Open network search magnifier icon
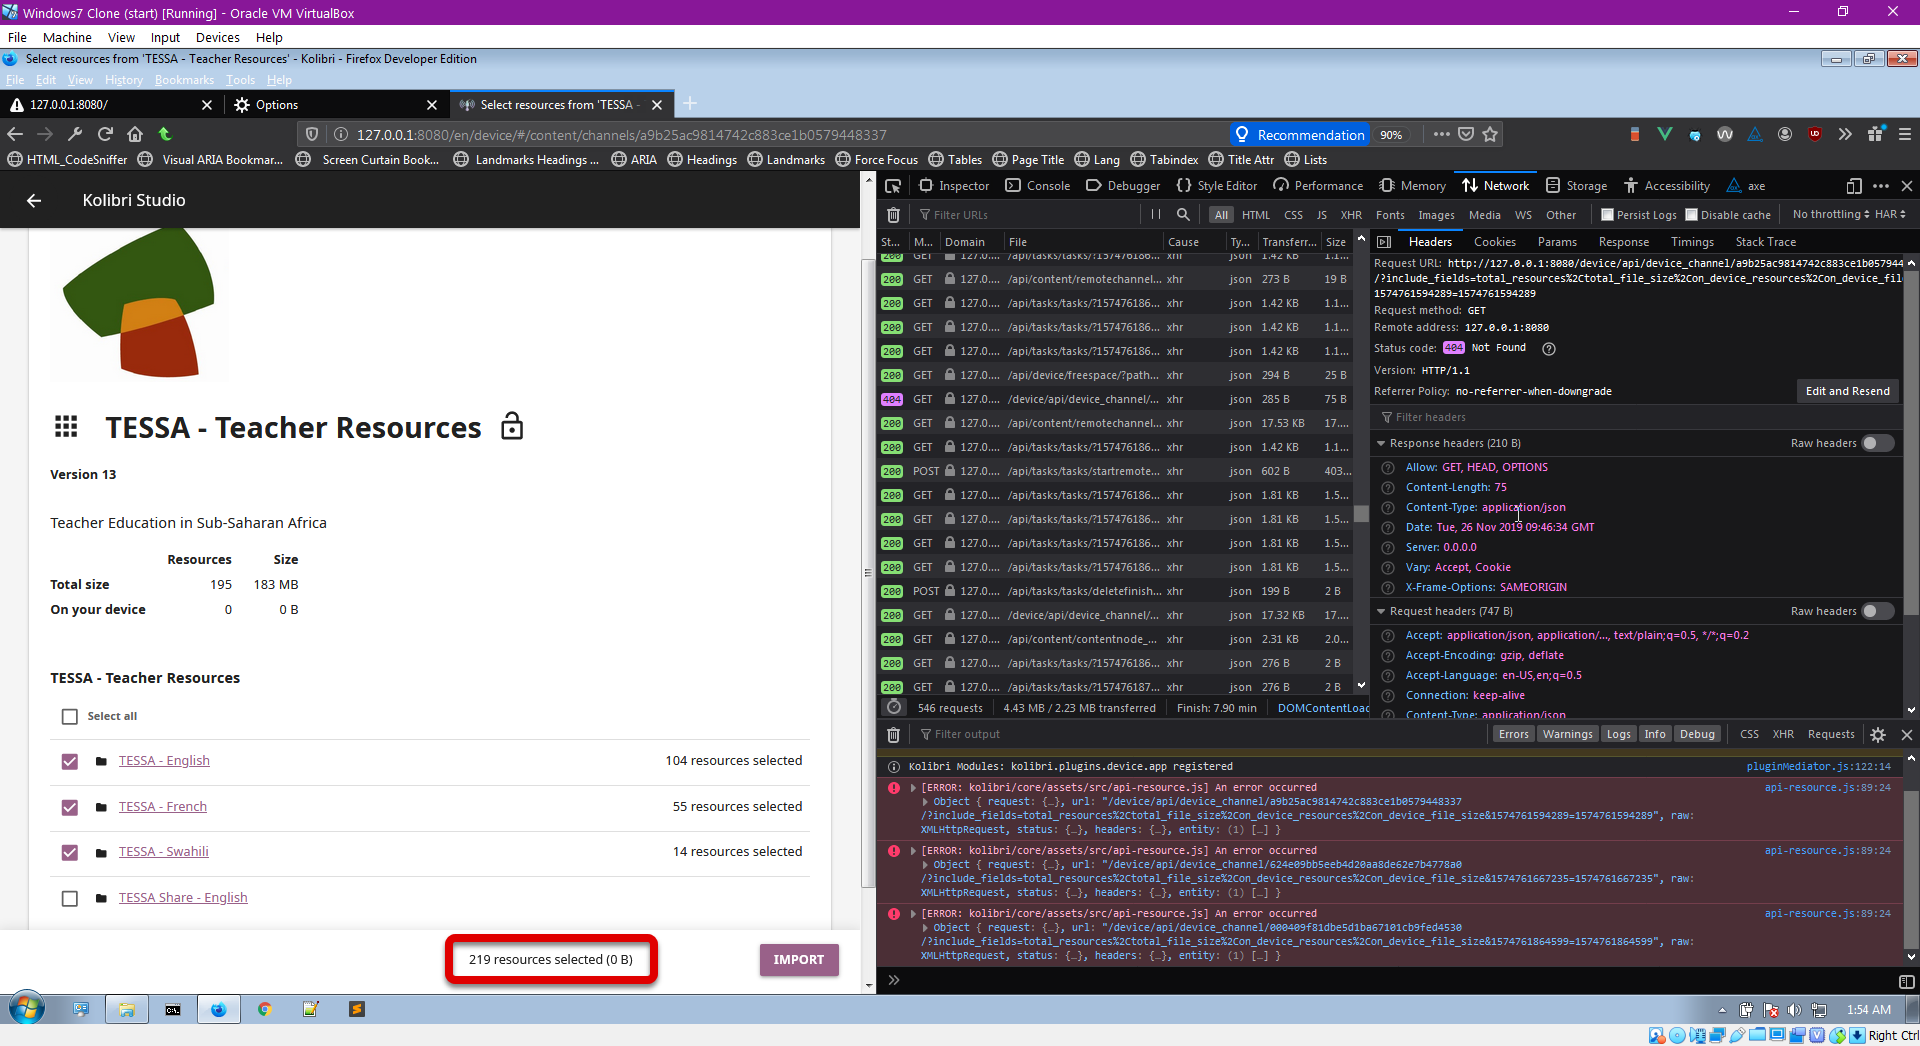This screenshot has width=1920, height=1046. tap(1183, 215)
